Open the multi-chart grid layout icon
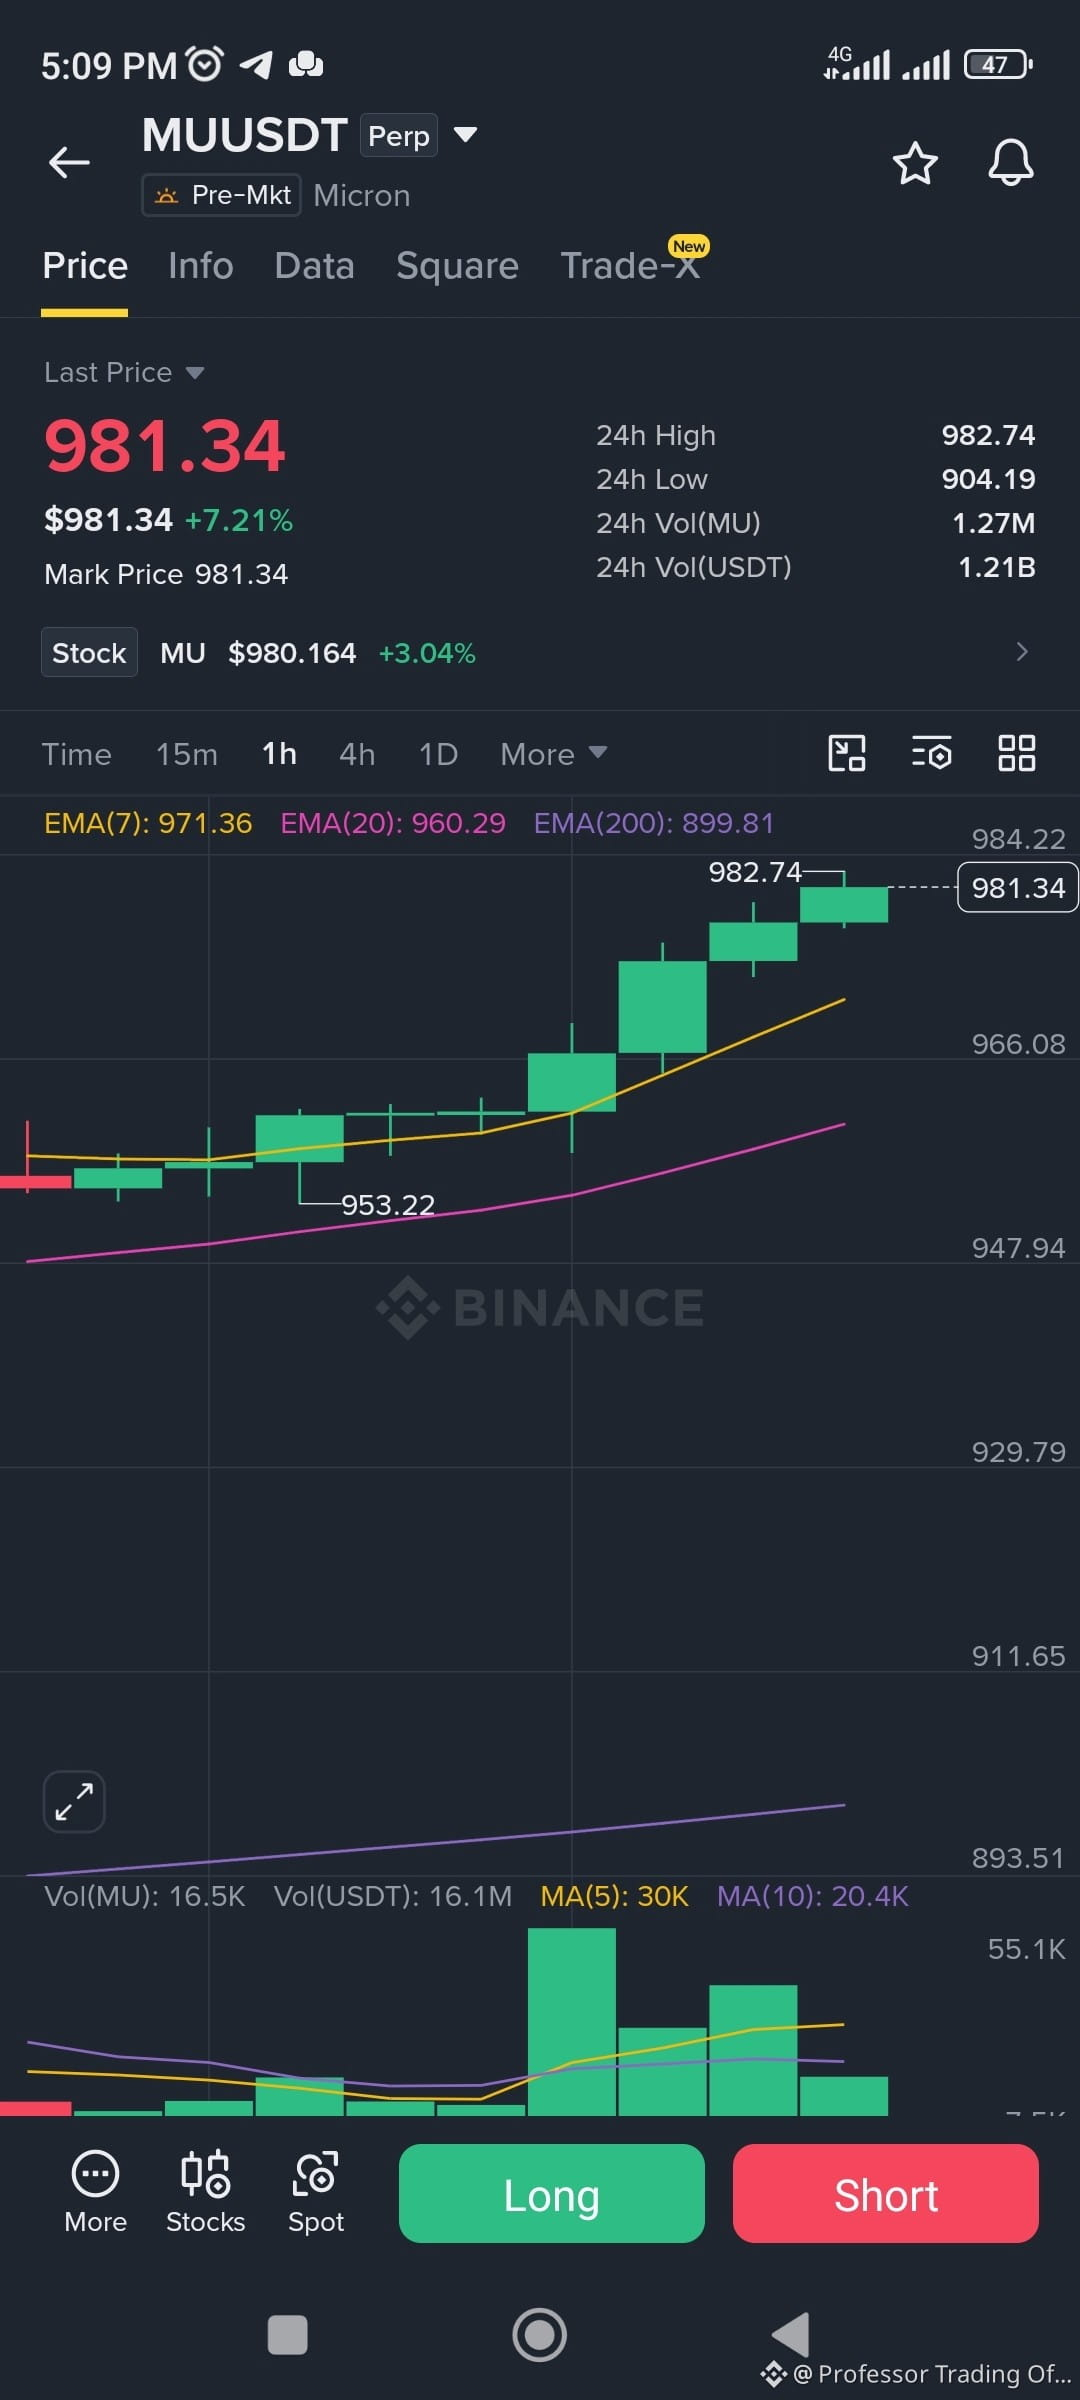This screenshot has width=1080, height=2400. point(1016,753)
